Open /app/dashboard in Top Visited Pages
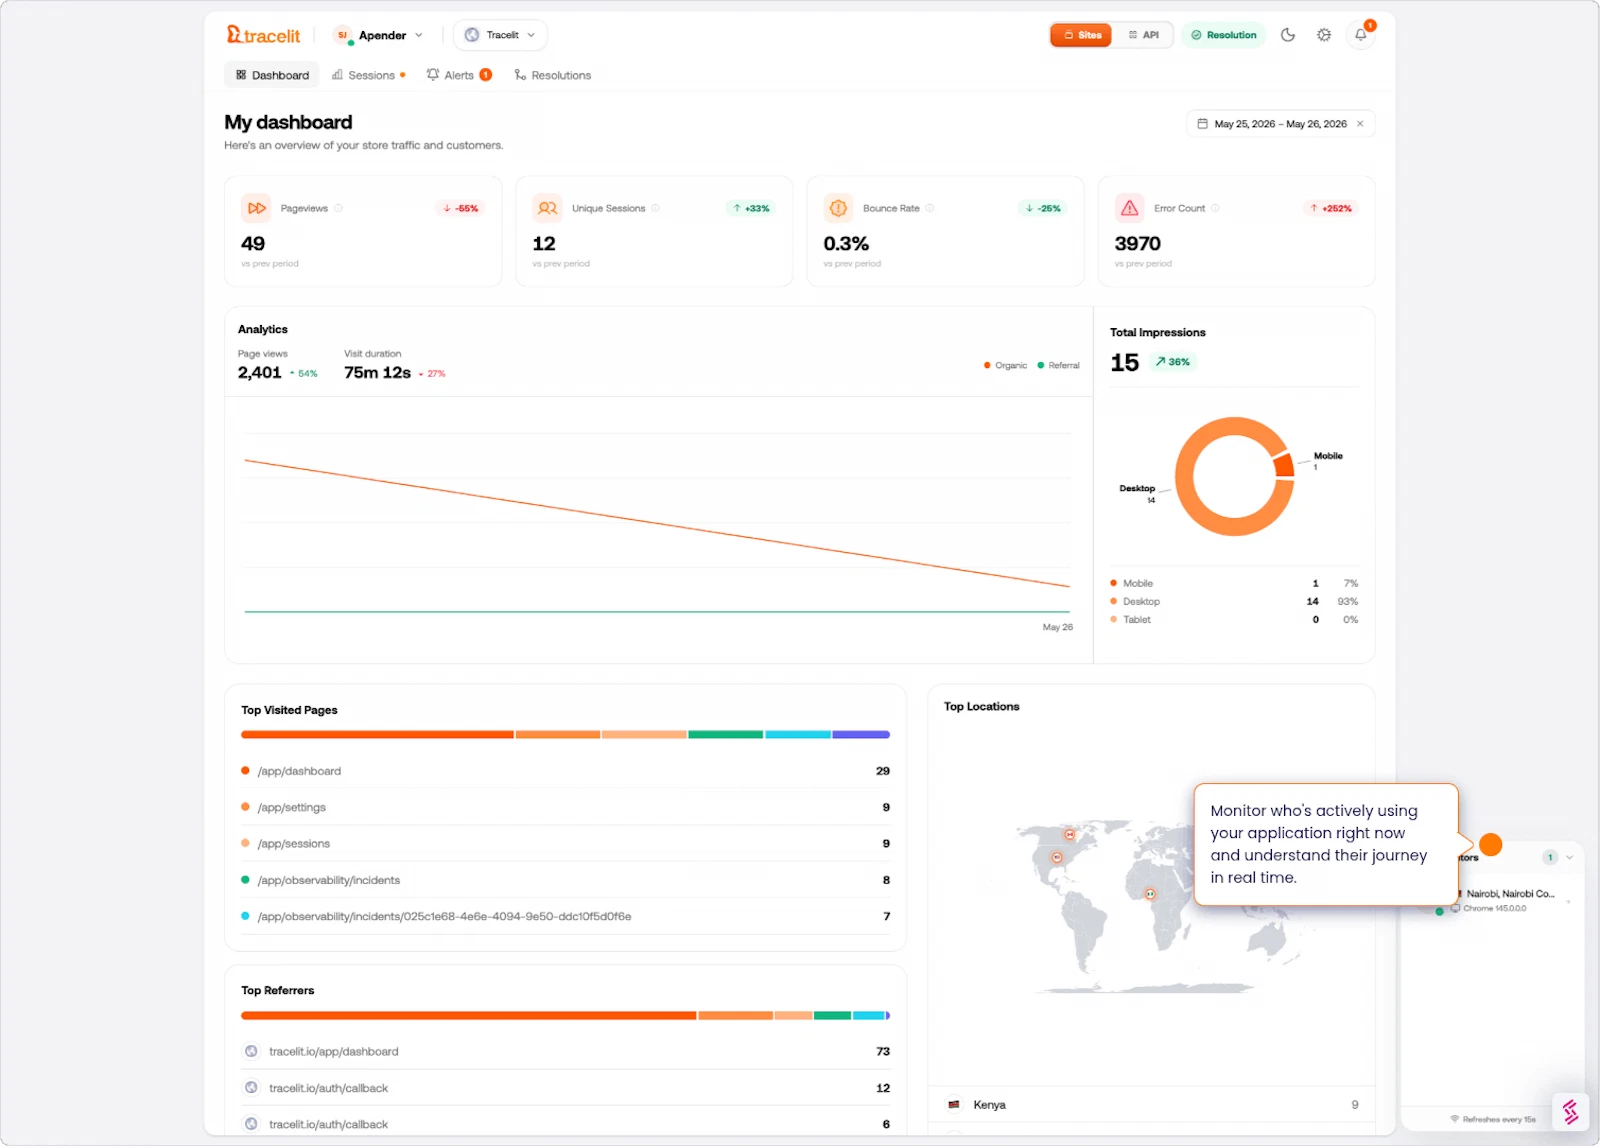 (x=565, y=771)
